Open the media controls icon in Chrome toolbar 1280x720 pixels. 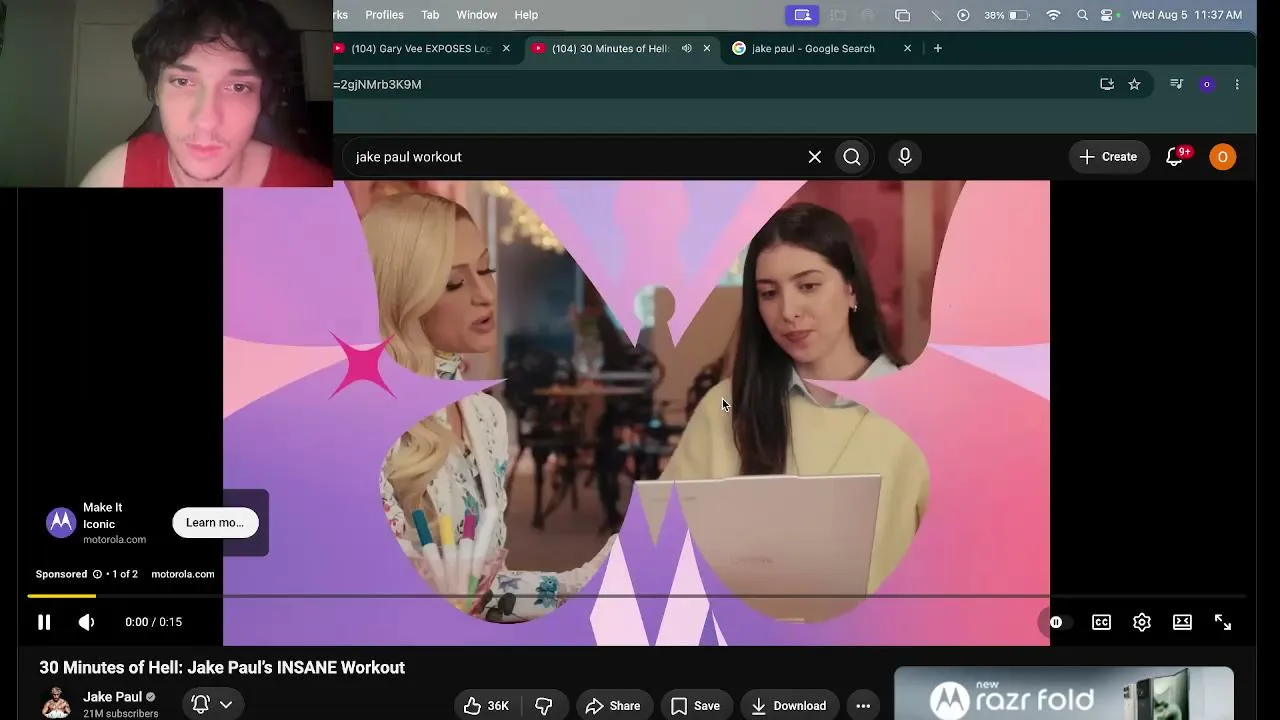click(x=1177, y=85)
